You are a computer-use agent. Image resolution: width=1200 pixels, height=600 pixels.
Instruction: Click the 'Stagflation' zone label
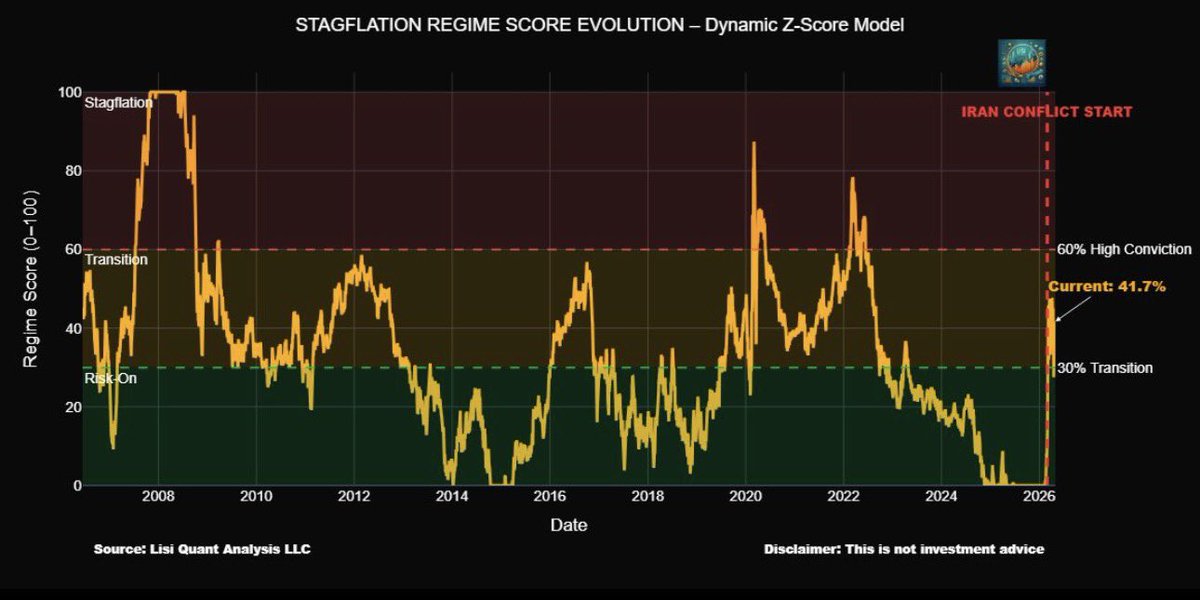coord(119,102)
